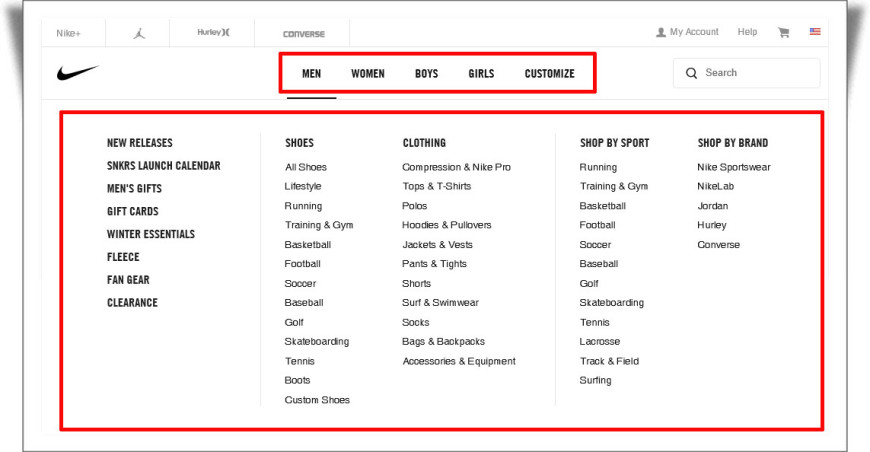Choose All Shoes
This screenshot has height=452, width=870.
[306, 167]
